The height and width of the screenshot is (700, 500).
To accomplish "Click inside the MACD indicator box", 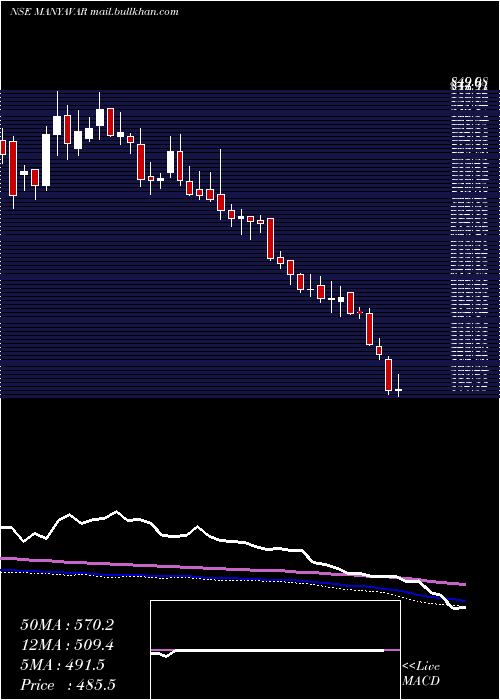I will pyautogui.click(x=275, y=650).
